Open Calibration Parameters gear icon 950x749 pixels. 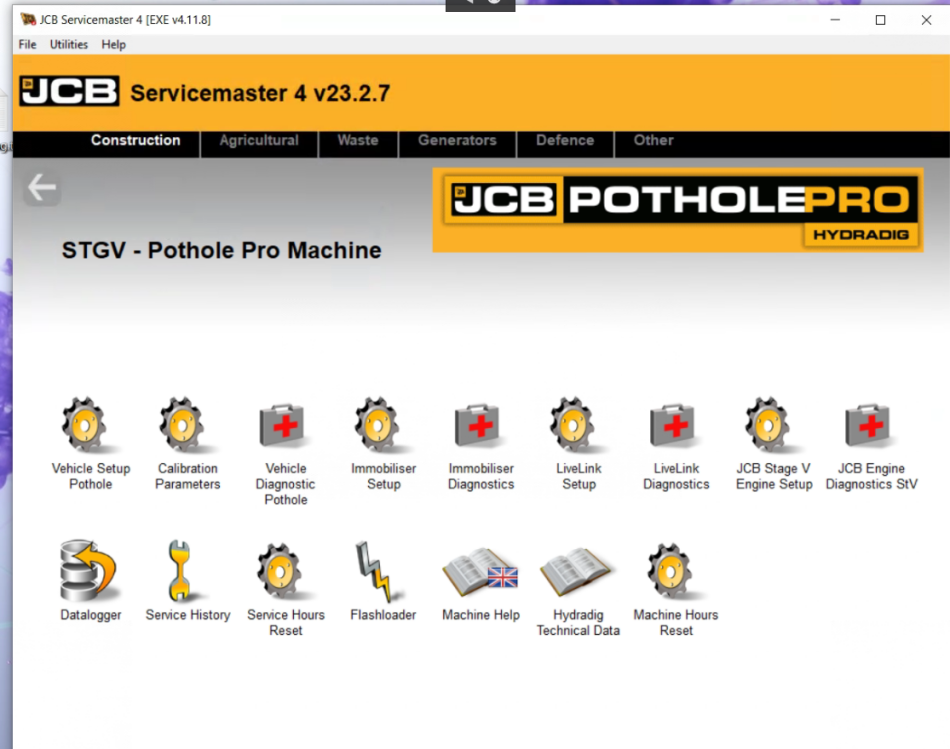click(x=183, y=425)
